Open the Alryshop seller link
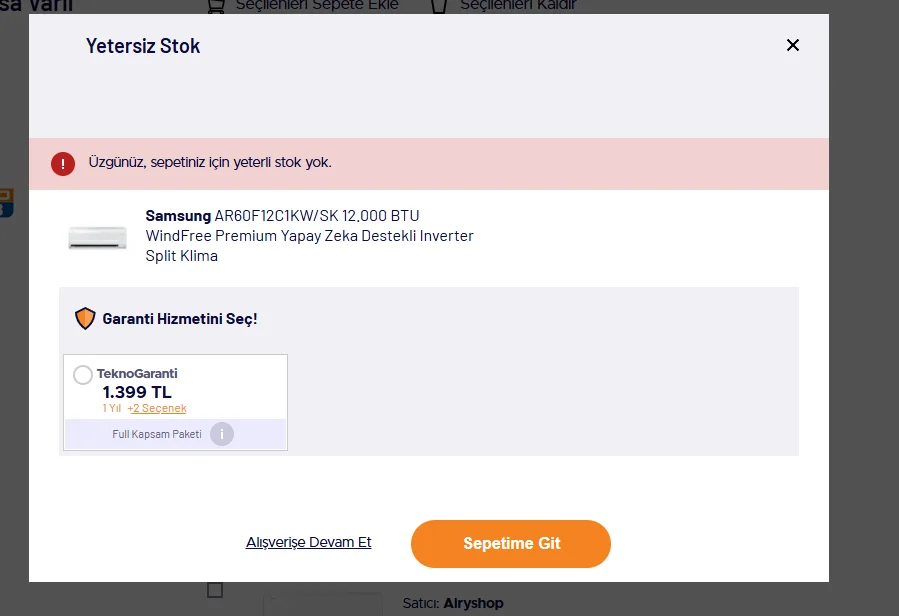This screenshot has width=899, height=616. (x=474, y=603)
